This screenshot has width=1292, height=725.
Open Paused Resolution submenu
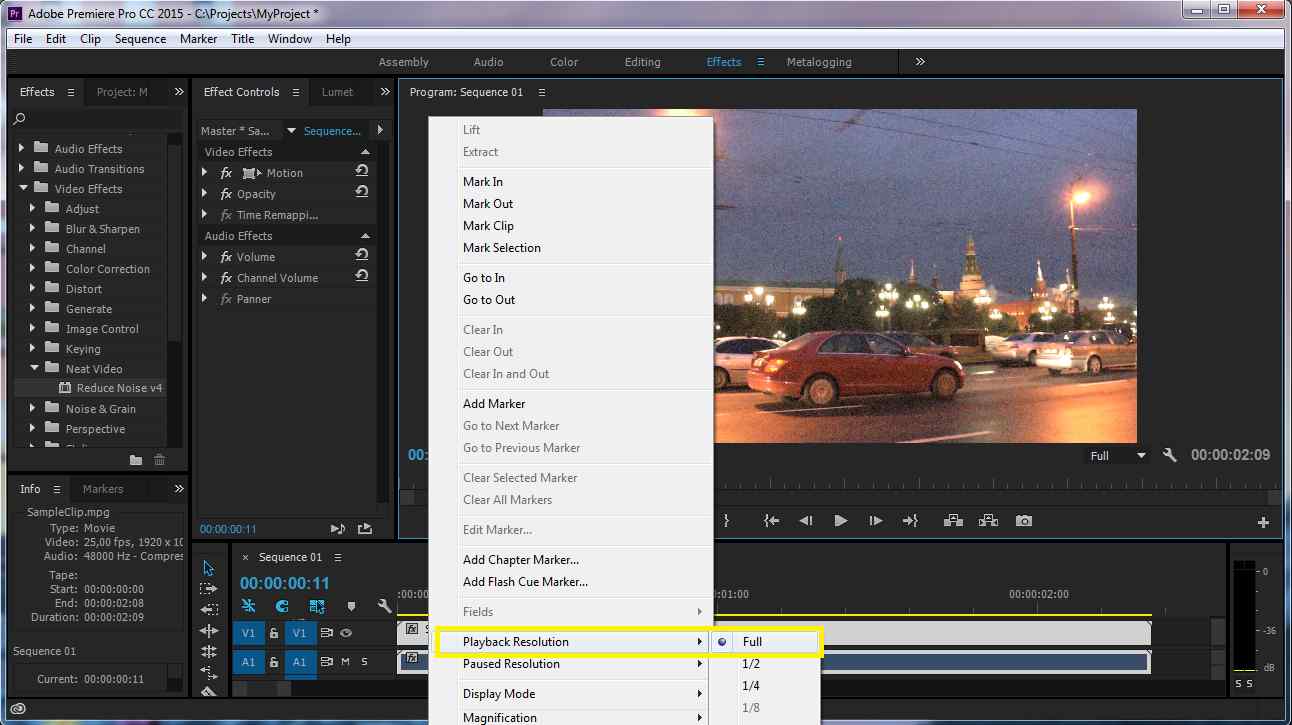pyautogui.click(x=571, y=664)
